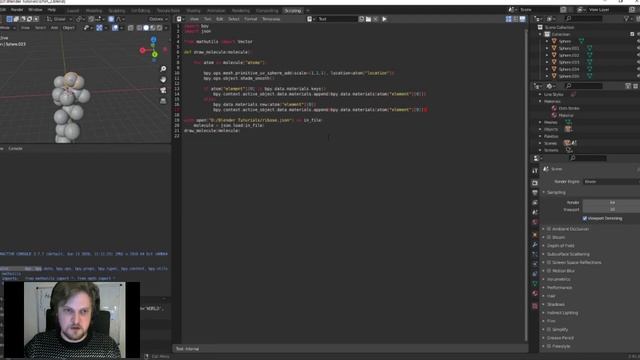
Task: Enable Freestyle checkbox
Action: click(549, 346)
